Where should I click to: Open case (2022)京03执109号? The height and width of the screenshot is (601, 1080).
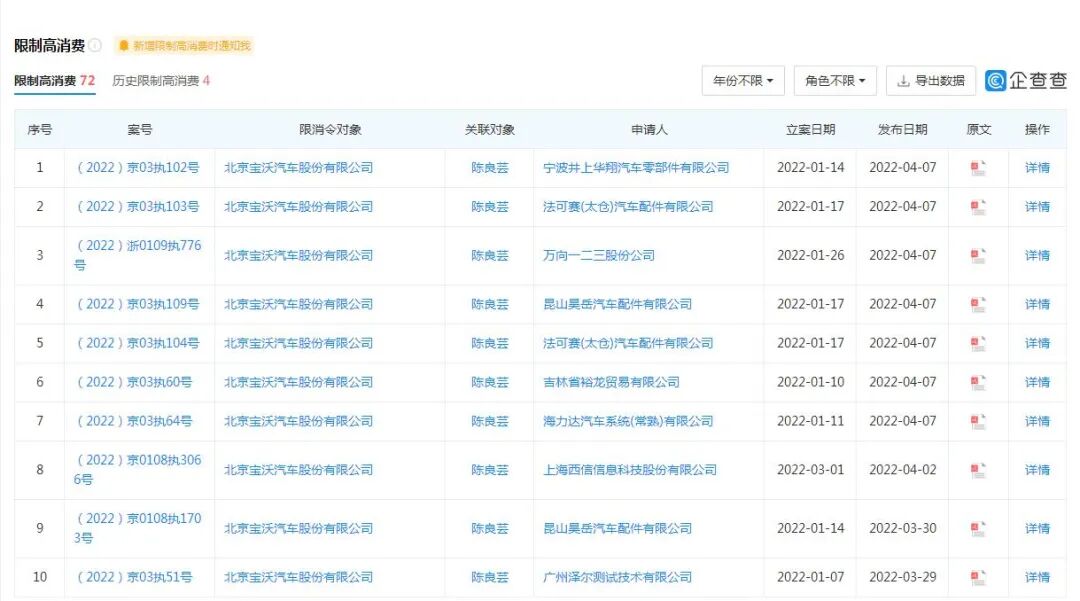[x=138, y=304]
